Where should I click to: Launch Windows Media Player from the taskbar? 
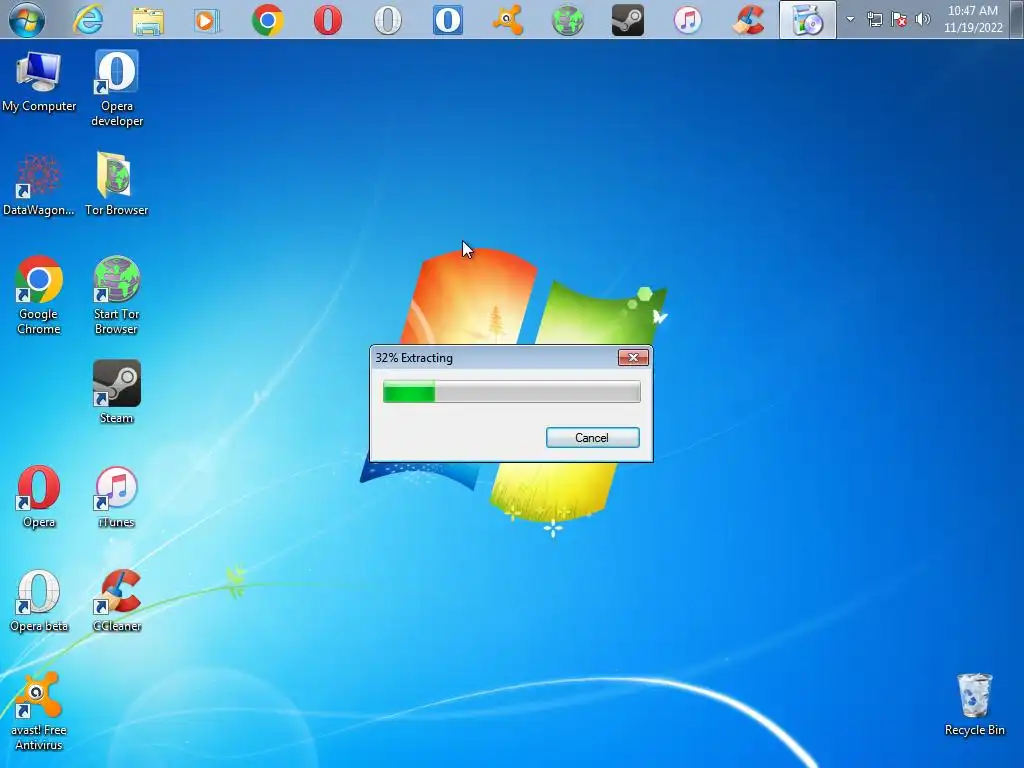coord(207,20)
